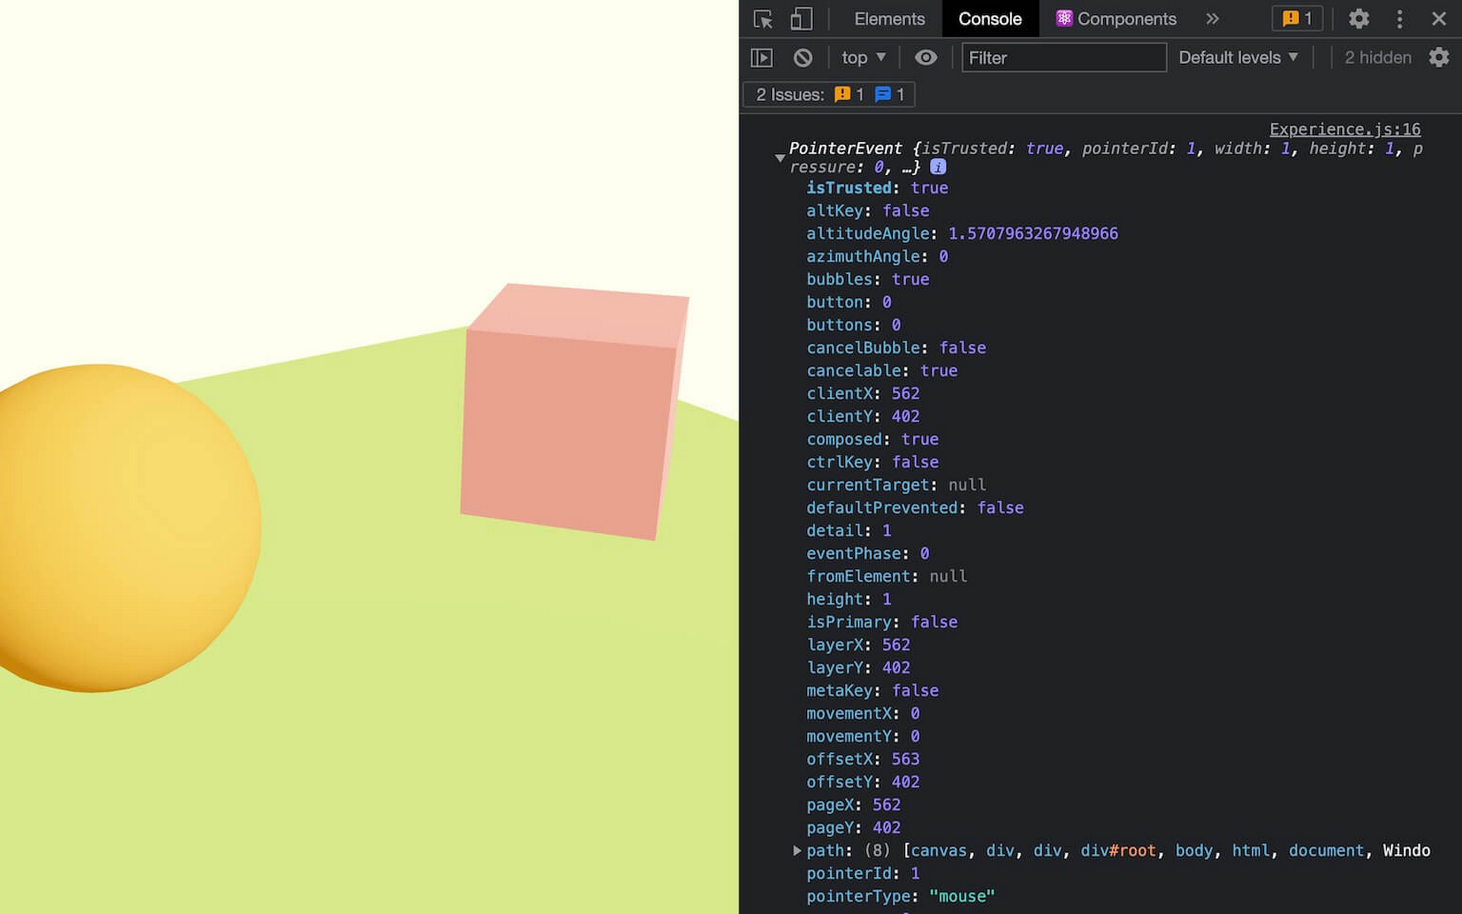This screenshot has width=1462, height=914.
Task: Open the Default levels dropdown
Action: (x=1238, y=58)
